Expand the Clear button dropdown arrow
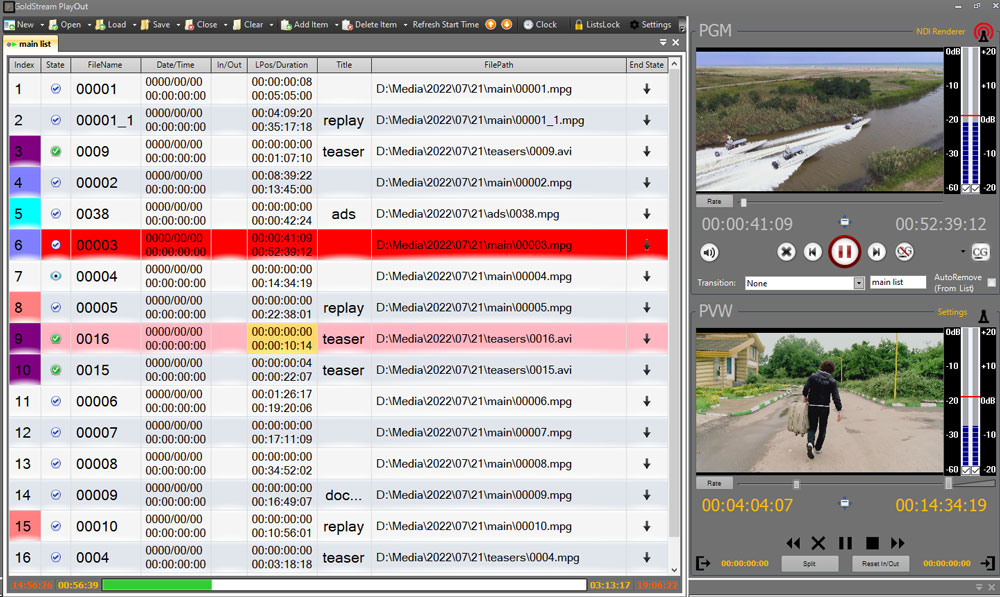The height and width of the screenshot is (597, 1000). (272, 25)
